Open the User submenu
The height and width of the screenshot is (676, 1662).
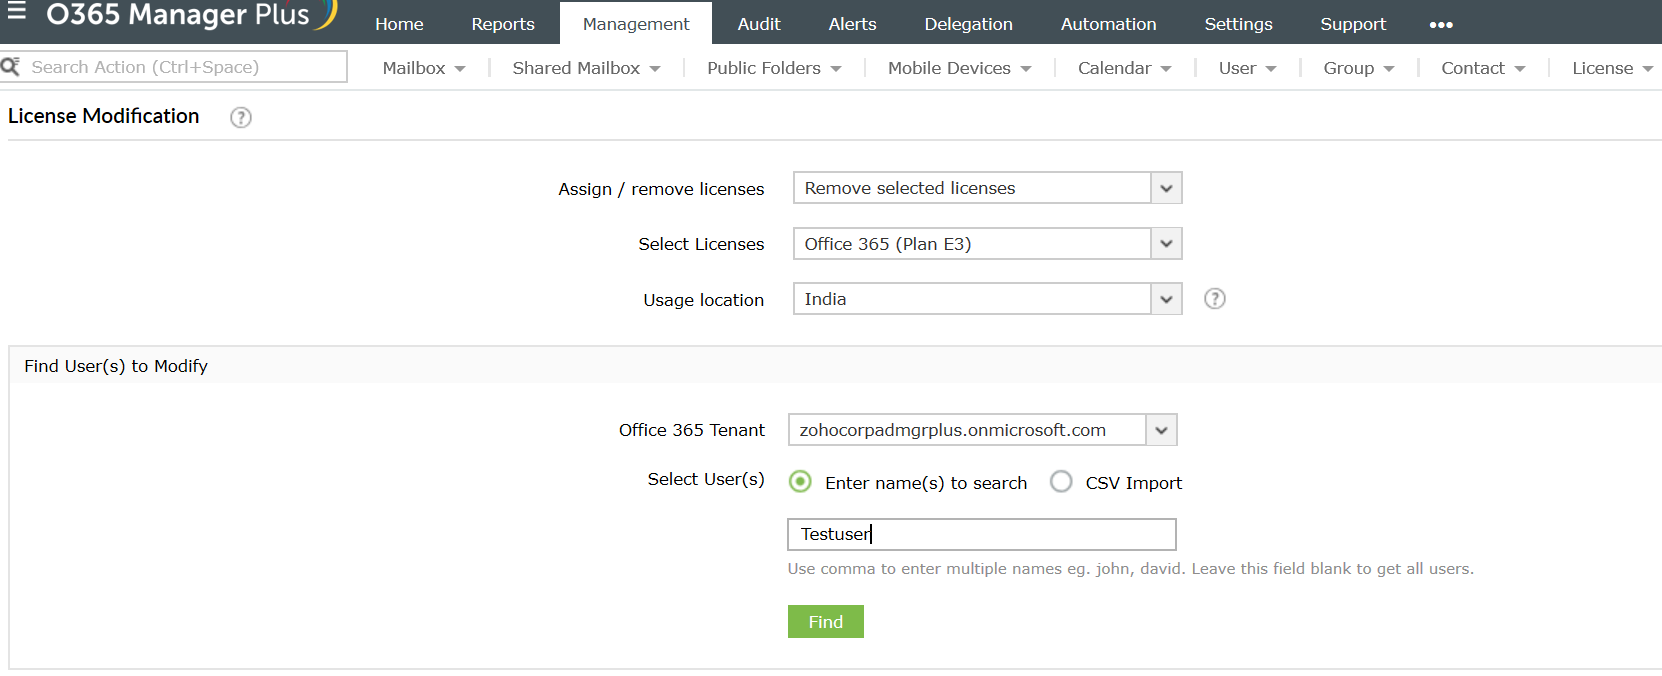click(x=1247, y=68)
